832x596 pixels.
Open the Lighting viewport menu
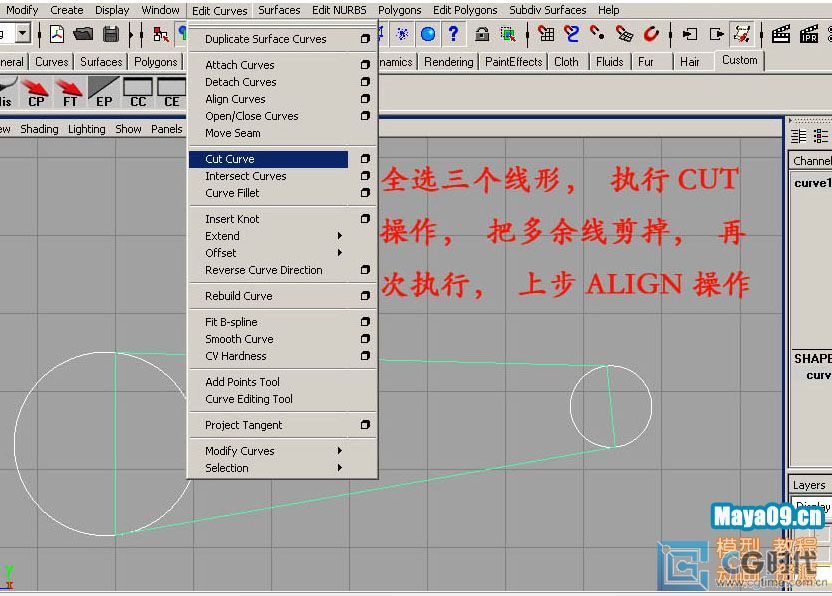tap(86, 129)
